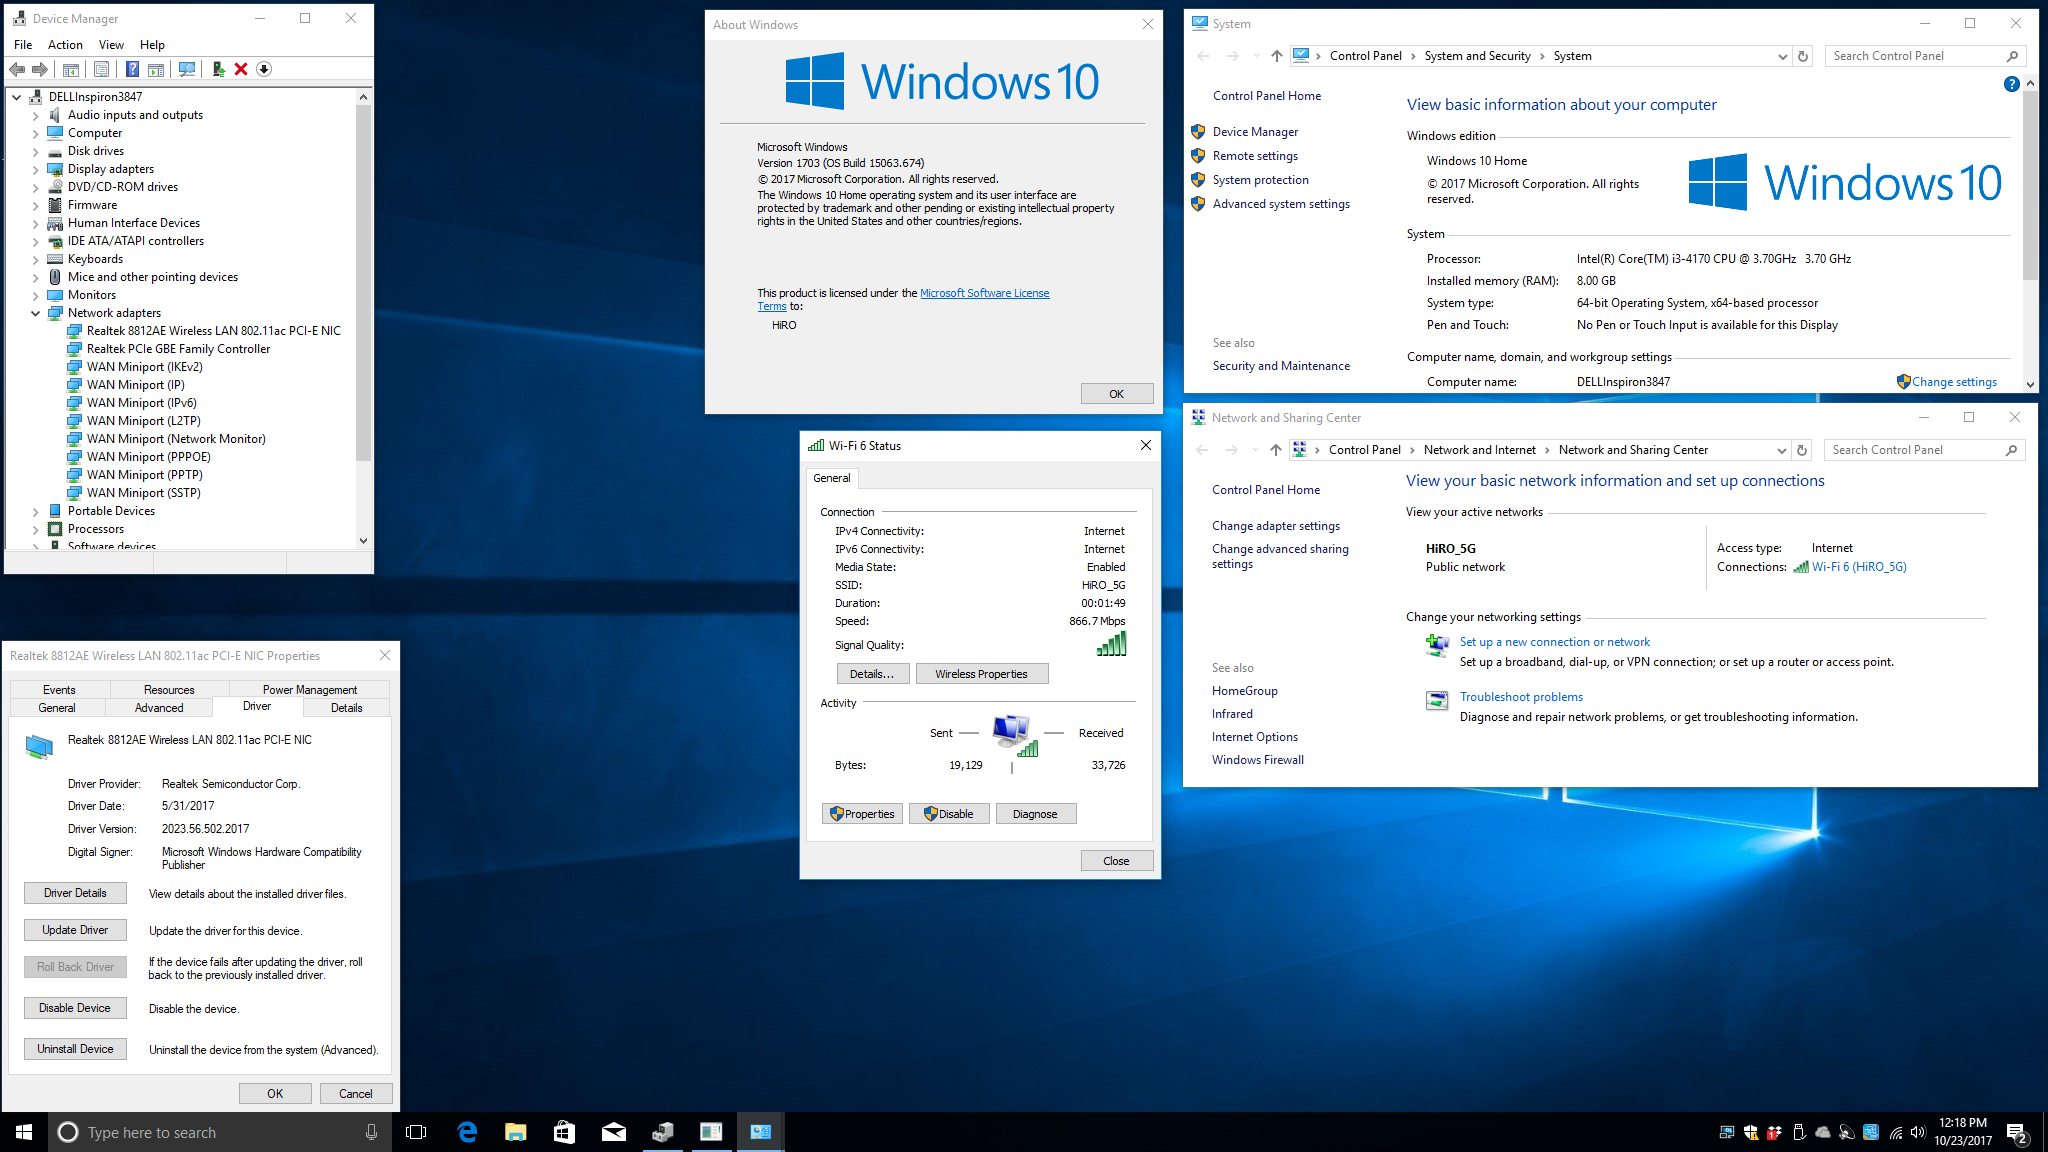
Task: Open the File menu in Device Manager
Action: pos(23,45)
